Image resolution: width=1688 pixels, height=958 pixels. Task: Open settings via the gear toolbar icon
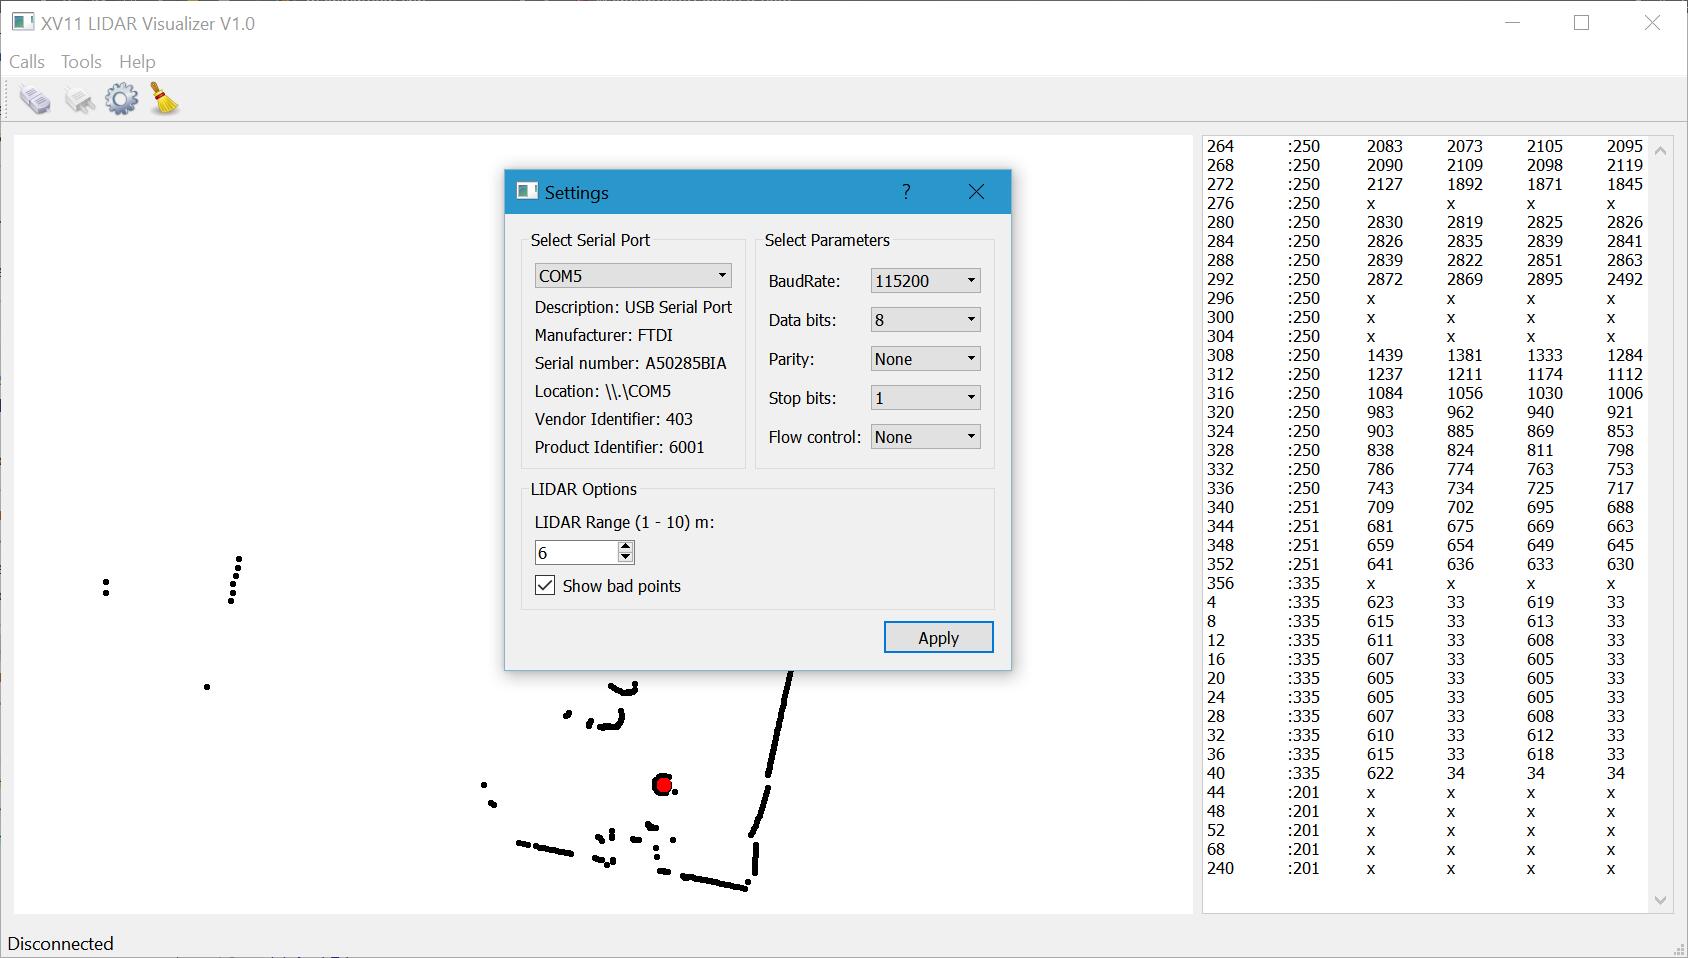click(x=122, y=100)
